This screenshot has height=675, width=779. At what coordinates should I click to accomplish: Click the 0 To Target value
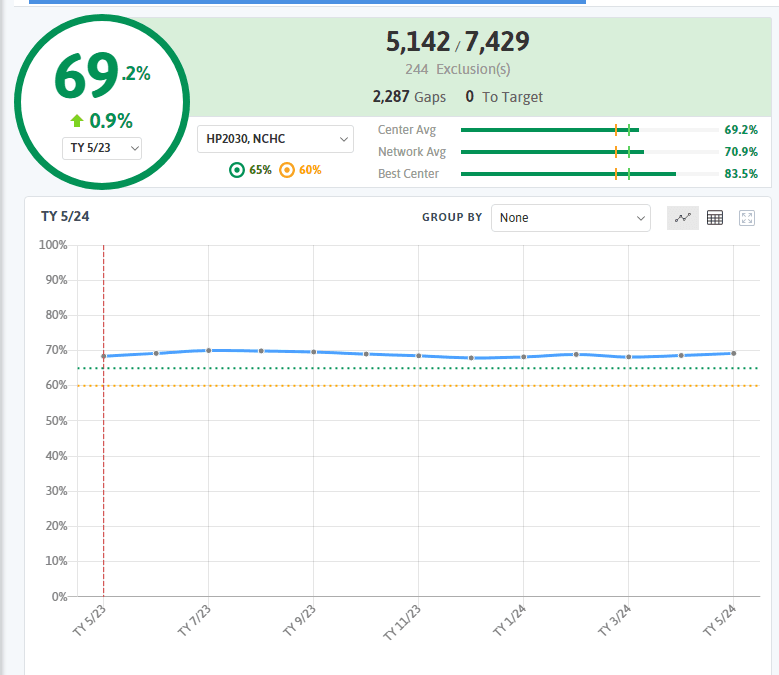click(504, 97)
